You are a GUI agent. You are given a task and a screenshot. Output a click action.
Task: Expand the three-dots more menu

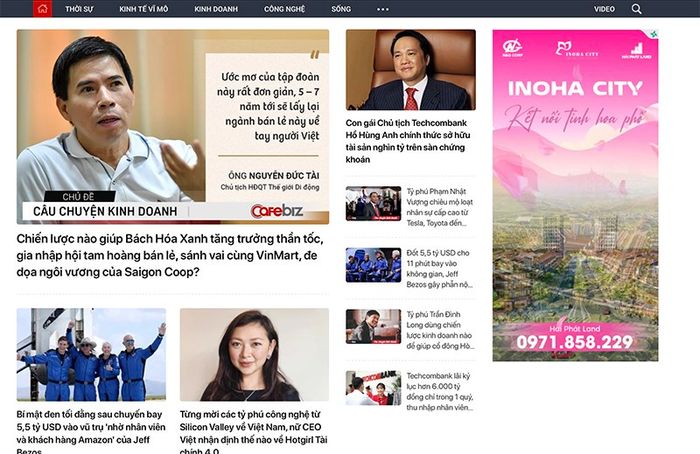click(383, 9)
